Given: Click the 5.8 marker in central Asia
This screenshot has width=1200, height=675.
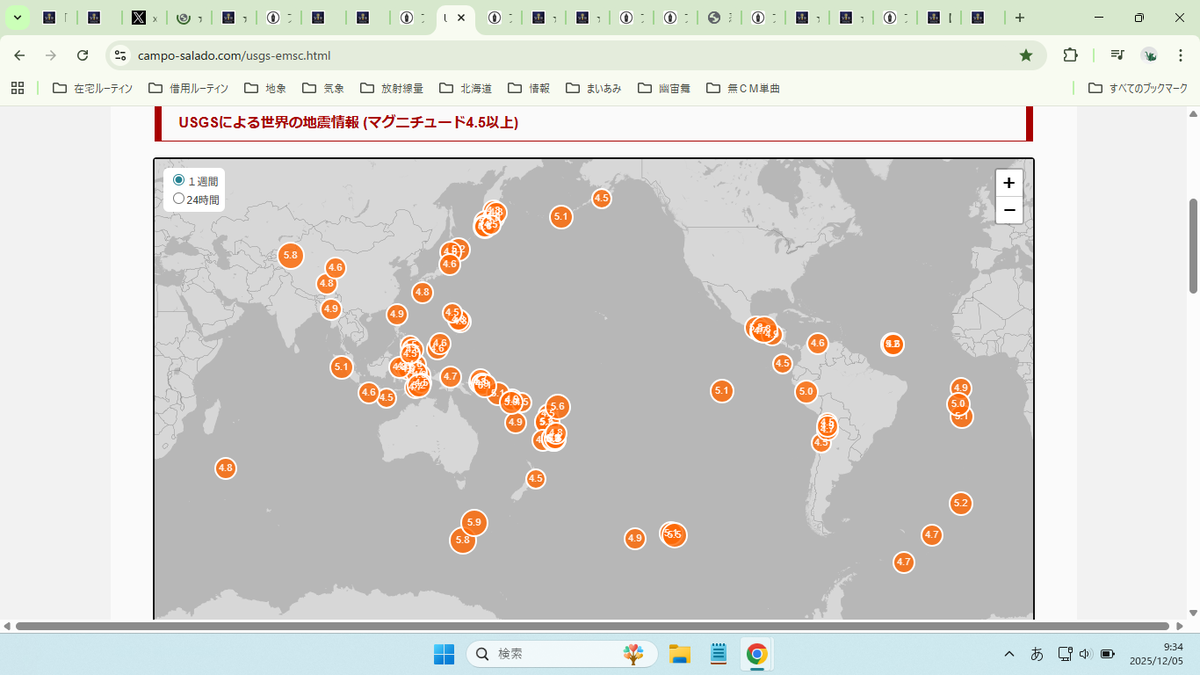Looking at the screenshot, I should point(291,255).
